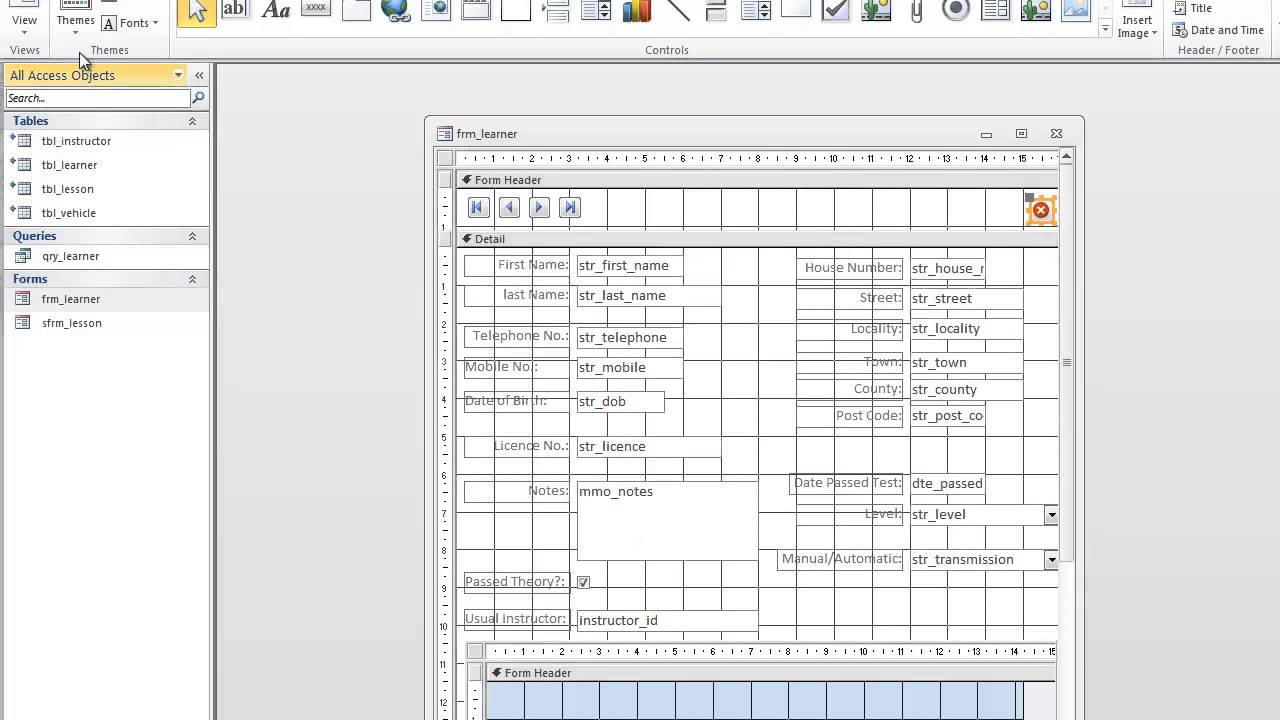Click the next-record navigation button on form
Screen dimensions: 1280x720
pos(539,207)
